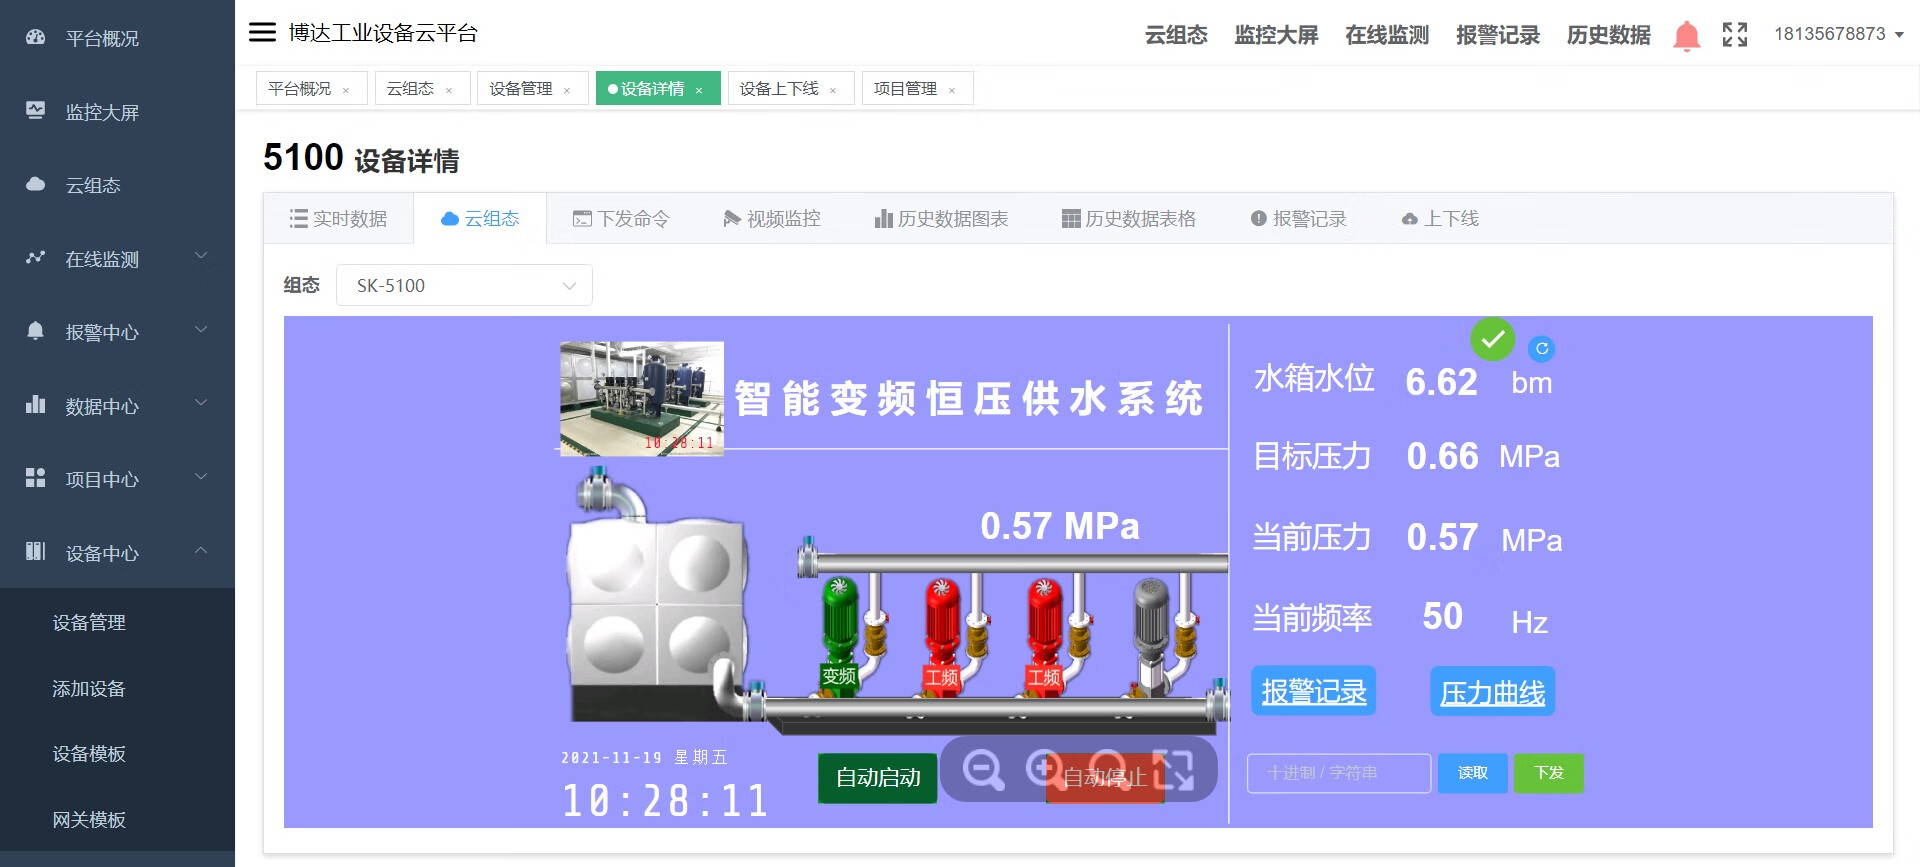The height and width of the screenshot is (867, 1920).
Task: Toggle fullscreen mode icon in header
Action: (x=1735, y=35)
